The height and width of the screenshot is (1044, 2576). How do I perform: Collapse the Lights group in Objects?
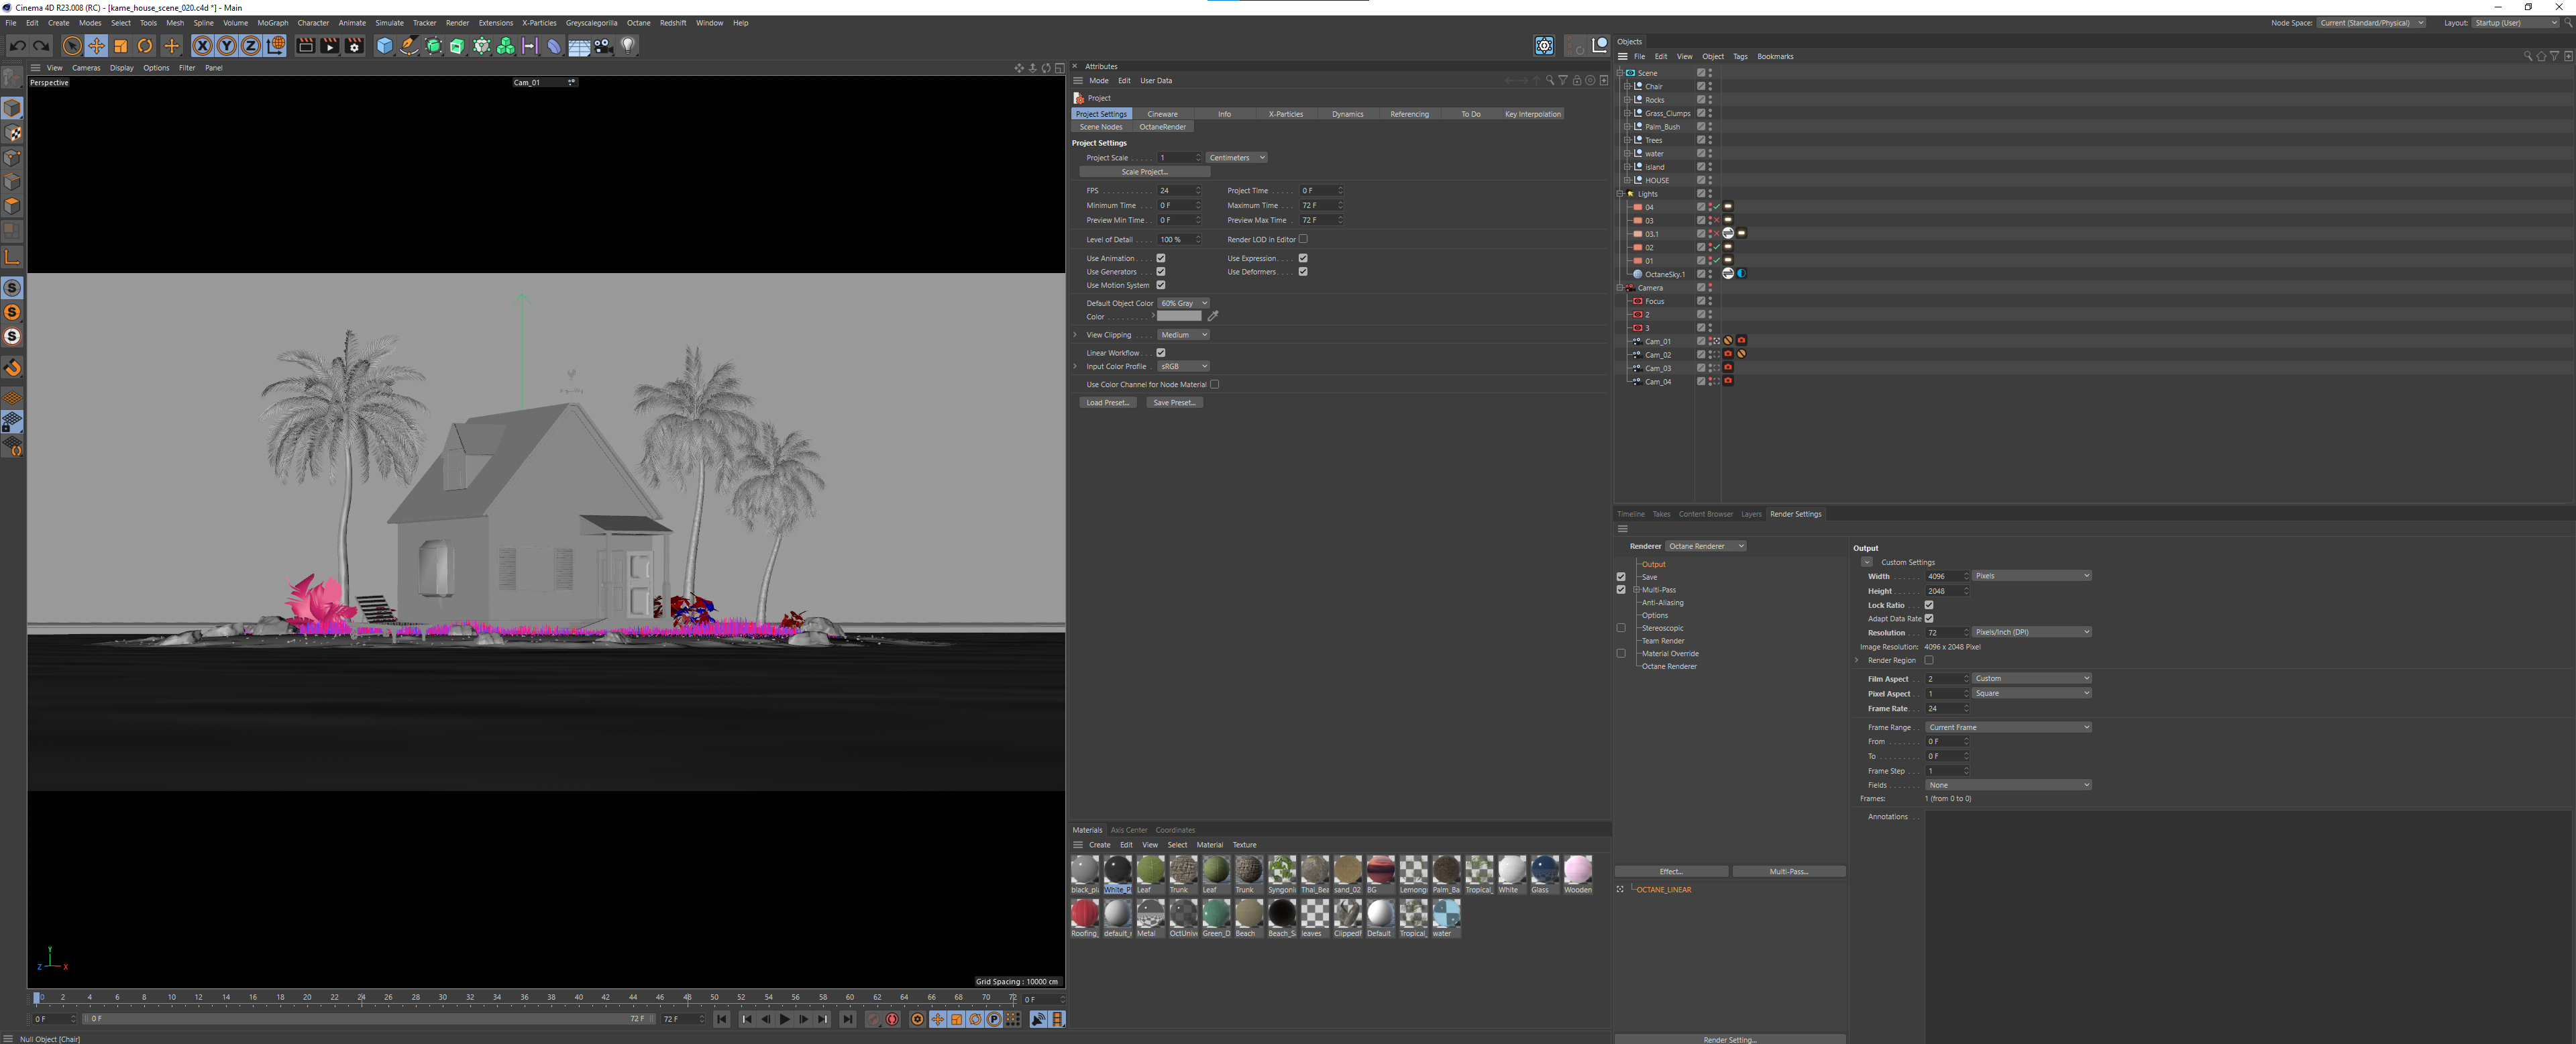pos(1620,194)
